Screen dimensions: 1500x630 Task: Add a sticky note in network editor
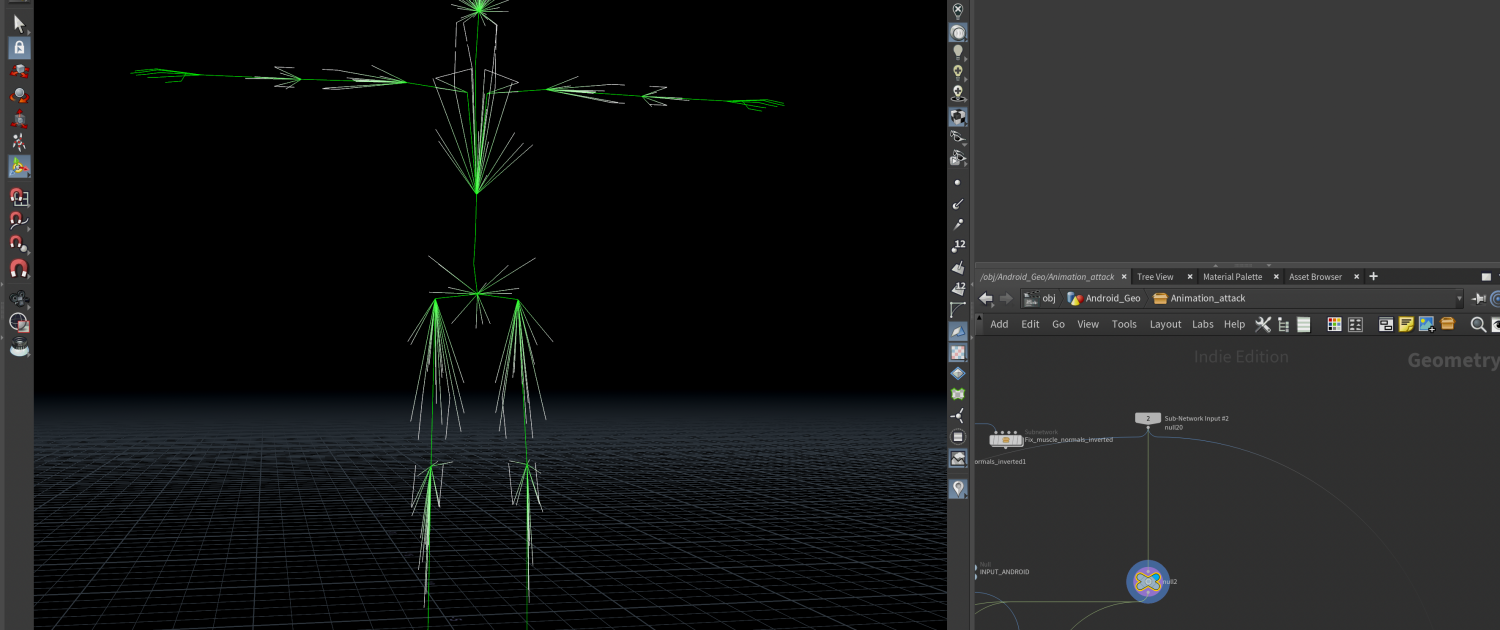pyautogui.click(x=1406, y=324)
